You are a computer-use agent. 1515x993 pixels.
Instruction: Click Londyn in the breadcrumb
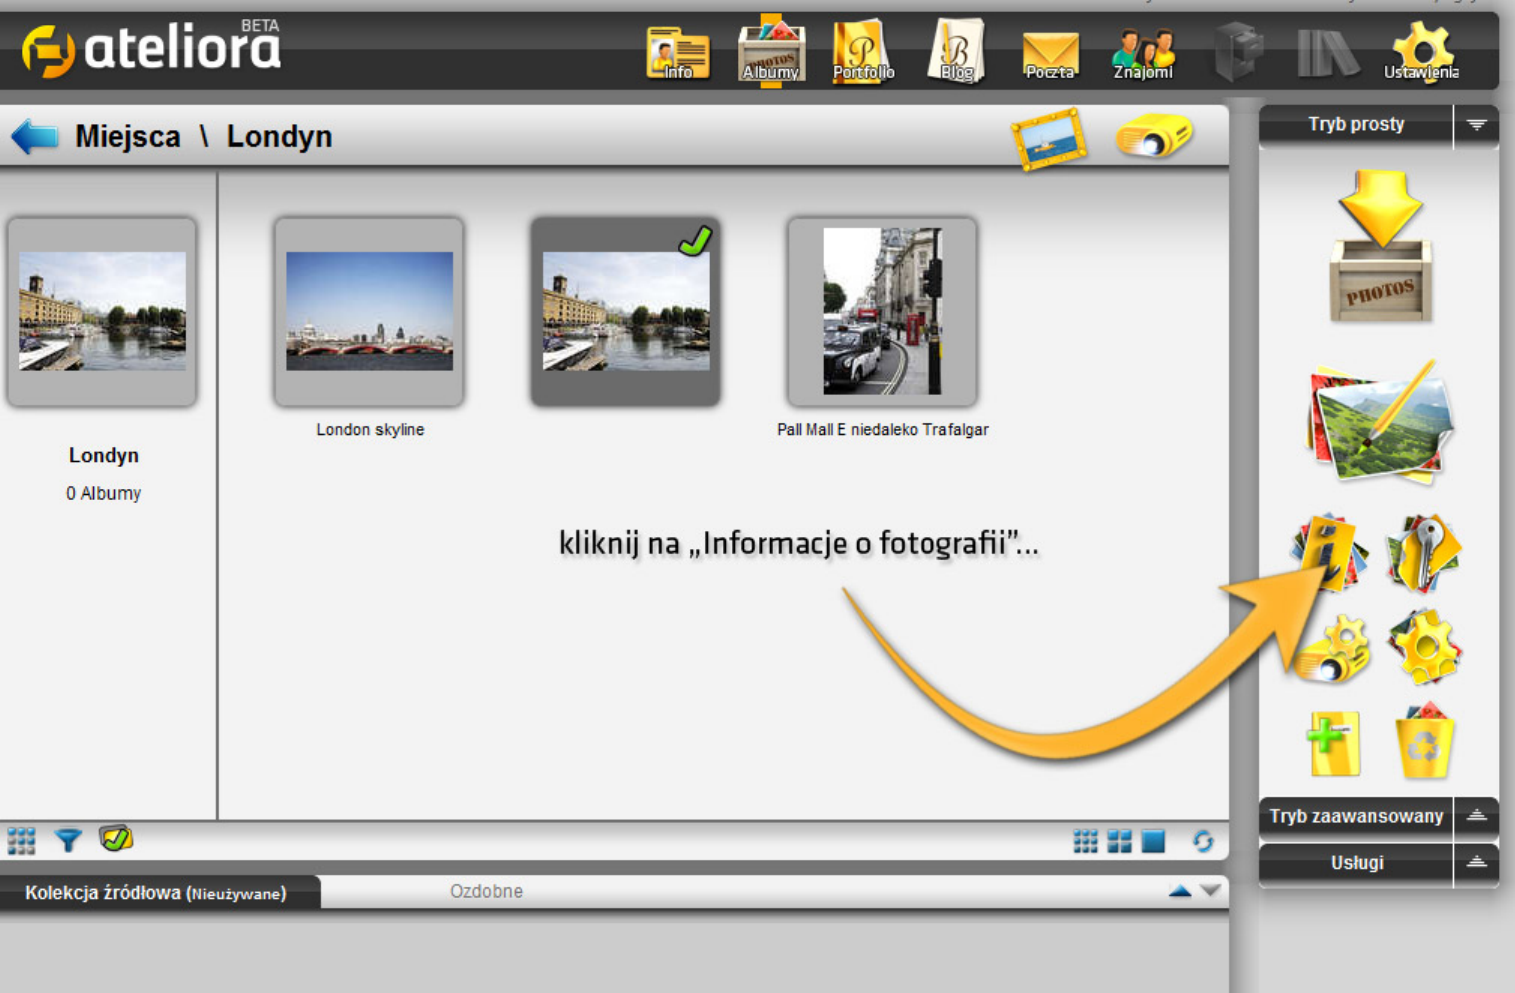[279, 136]
